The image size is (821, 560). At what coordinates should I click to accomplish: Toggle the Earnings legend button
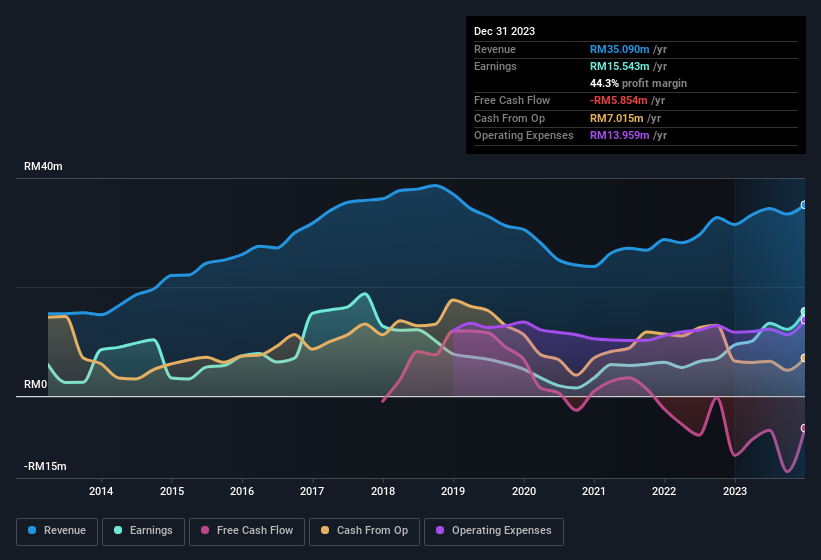click(x=143, y=531)
